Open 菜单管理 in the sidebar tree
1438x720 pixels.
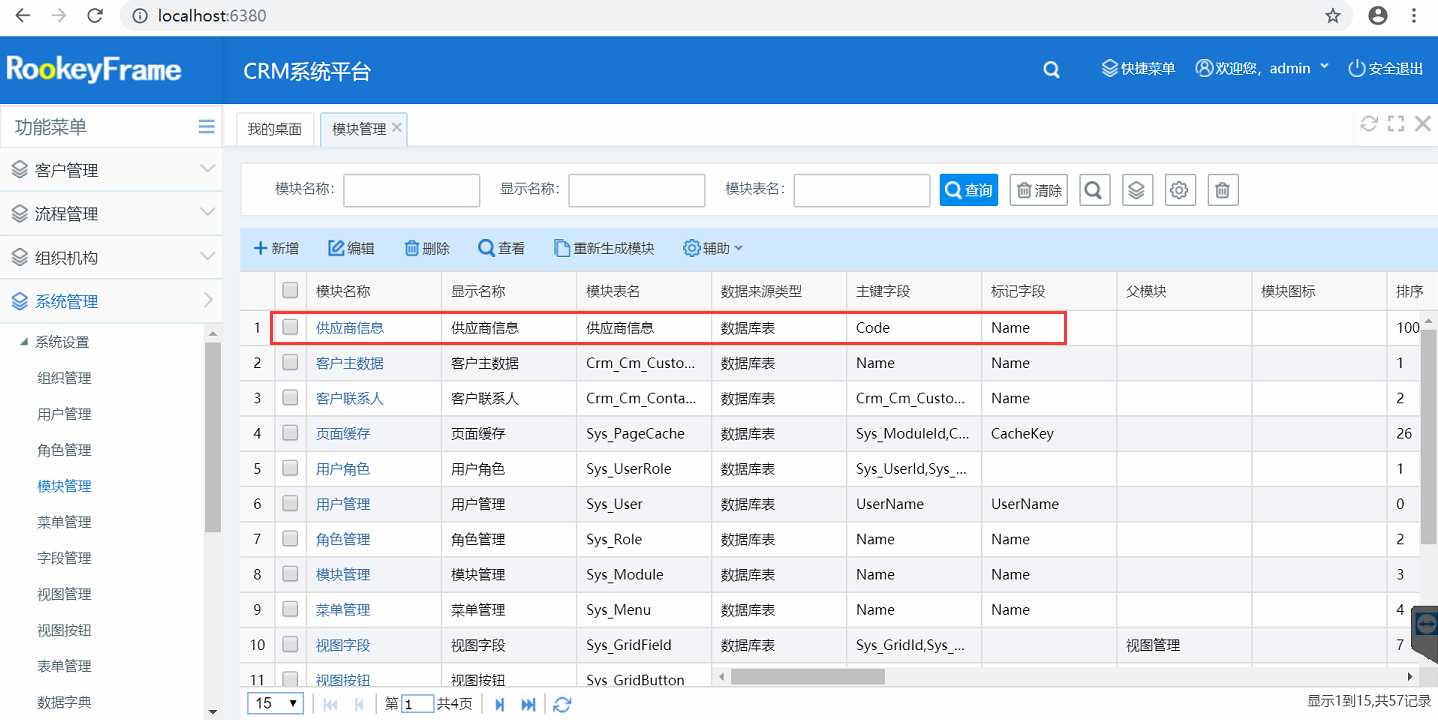click(x=64, y=522)
